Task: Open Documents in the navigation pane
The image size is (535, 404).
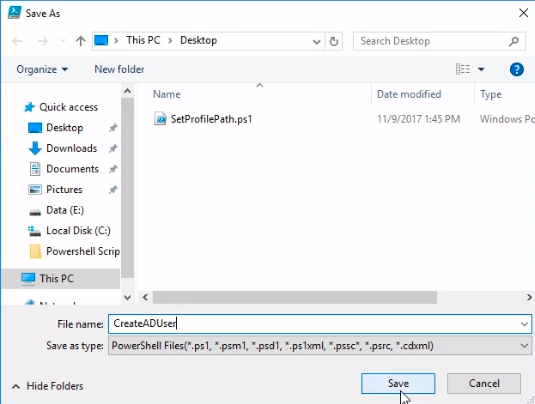Action: [72, 169]
